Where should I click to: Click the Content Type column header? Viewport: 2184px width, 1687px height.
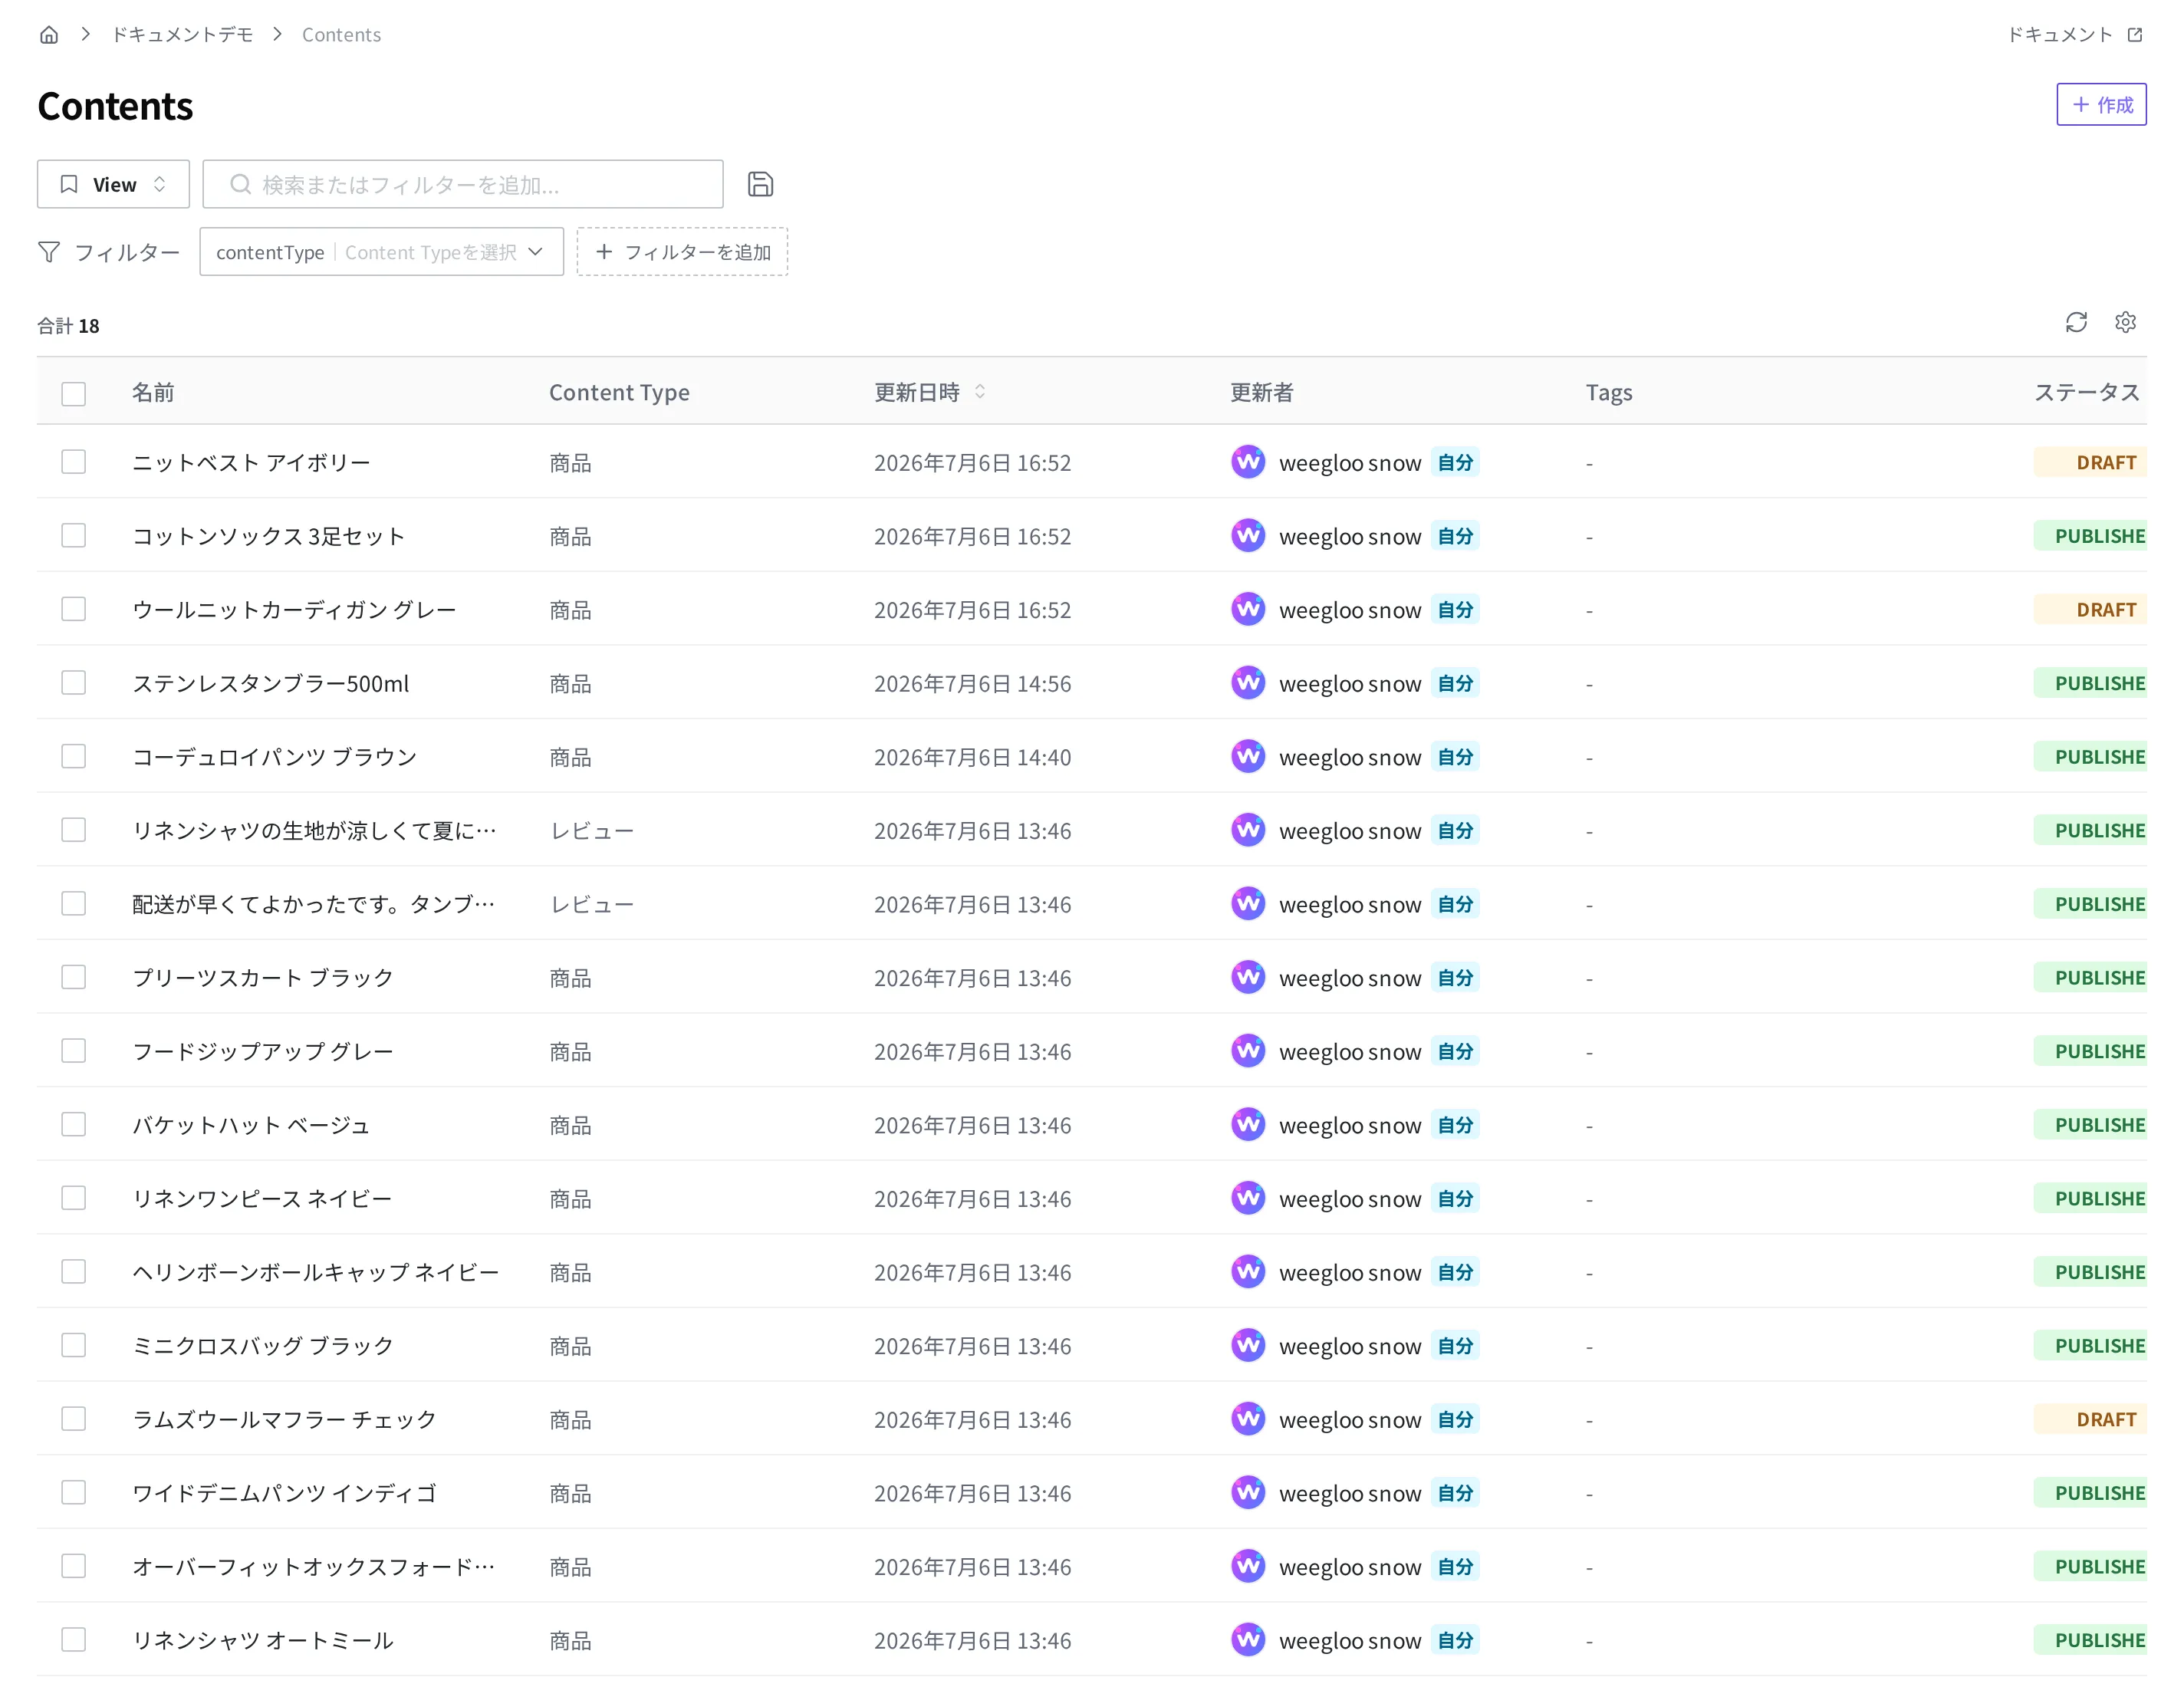point(619,392)
